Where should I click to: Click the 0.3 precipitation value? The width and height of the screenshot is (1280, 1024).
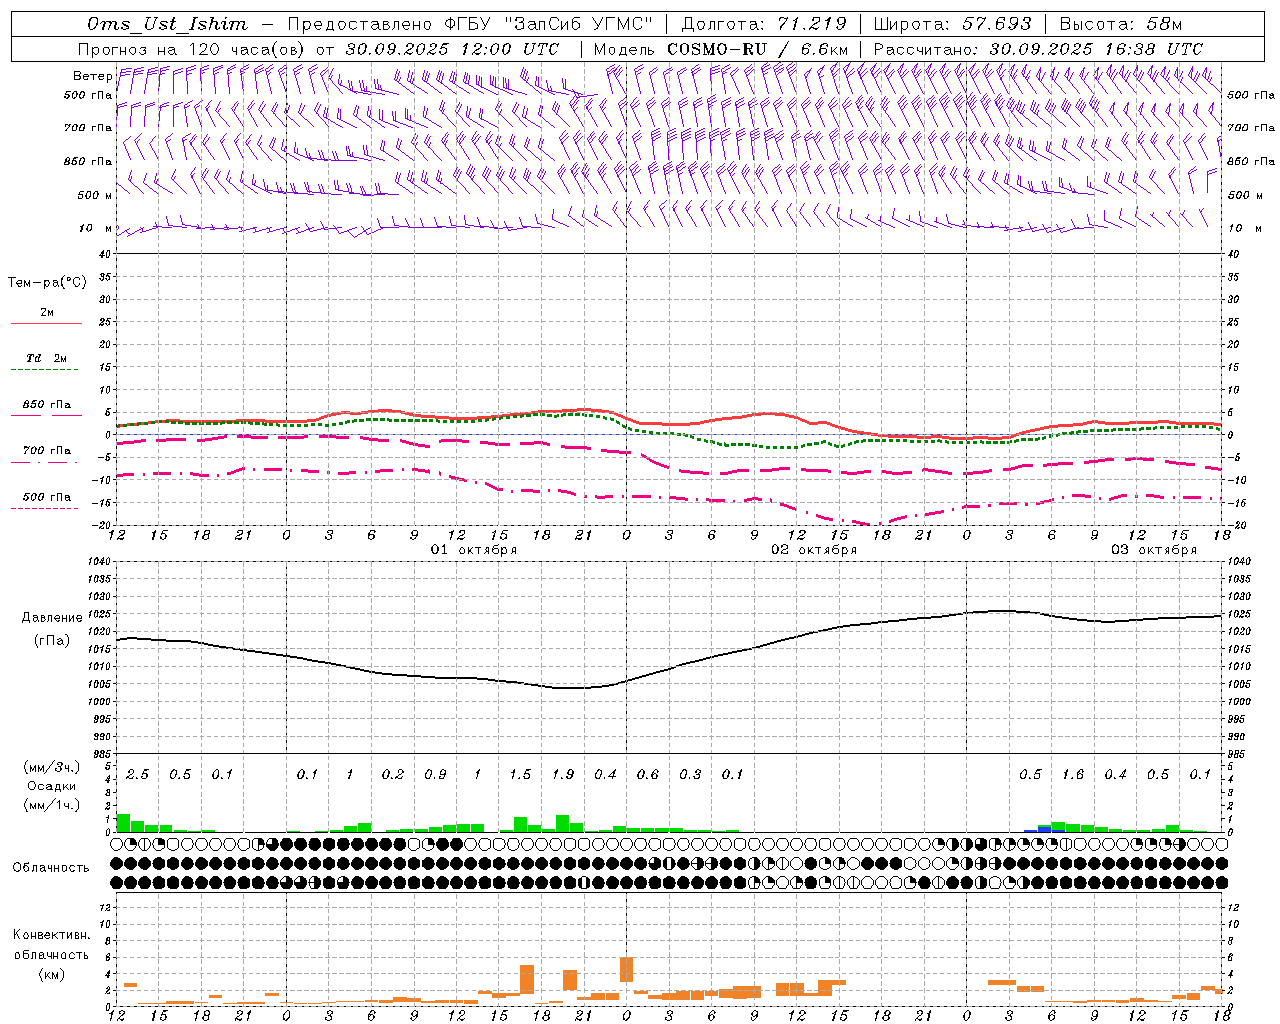(x=690, y=775)
